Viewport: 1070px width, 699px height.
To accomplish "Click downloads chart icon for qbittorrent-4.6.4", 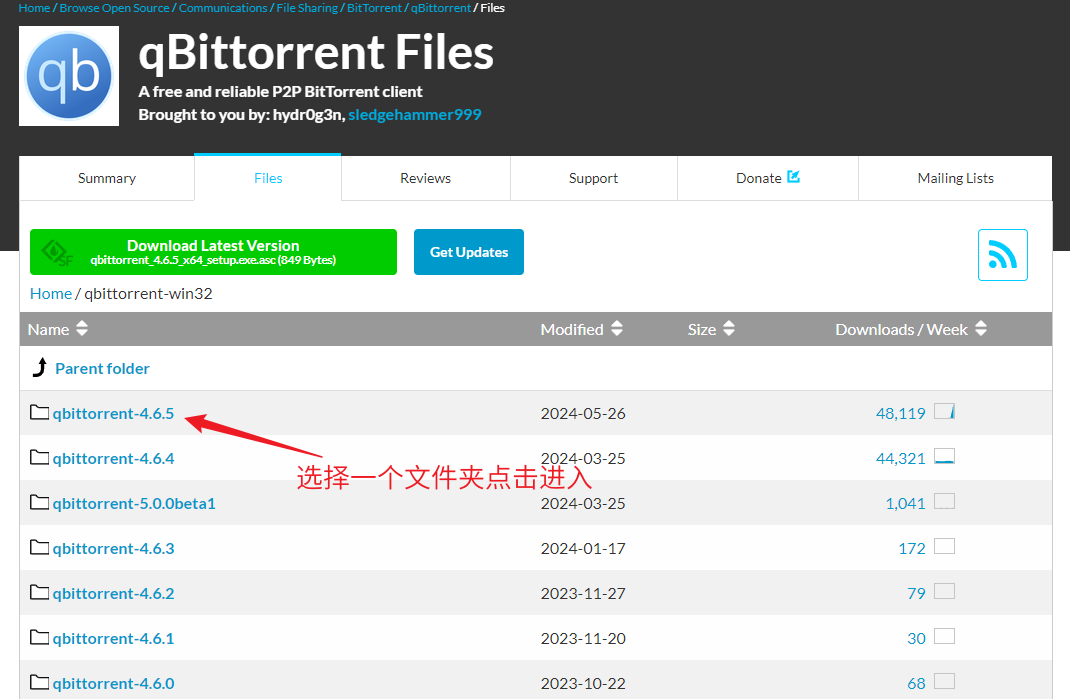I will (944, 457).
